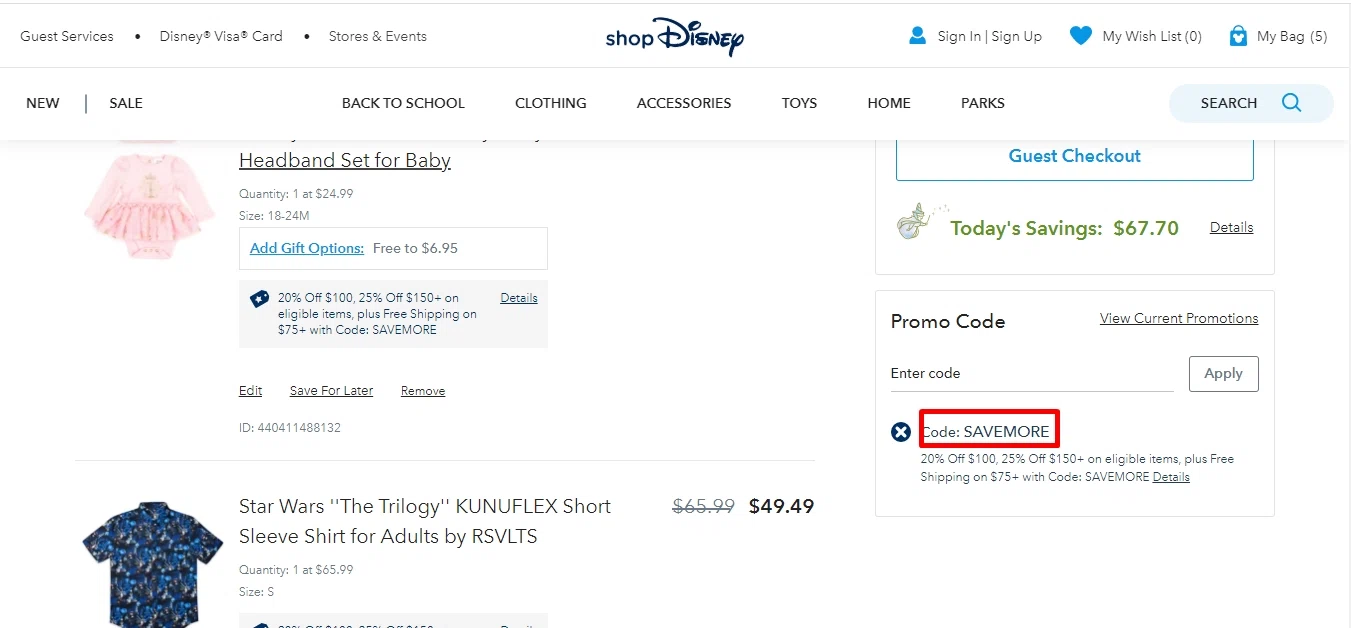Open the HOME menu
Screen dimensions: 1351x628
pos(889,103)
